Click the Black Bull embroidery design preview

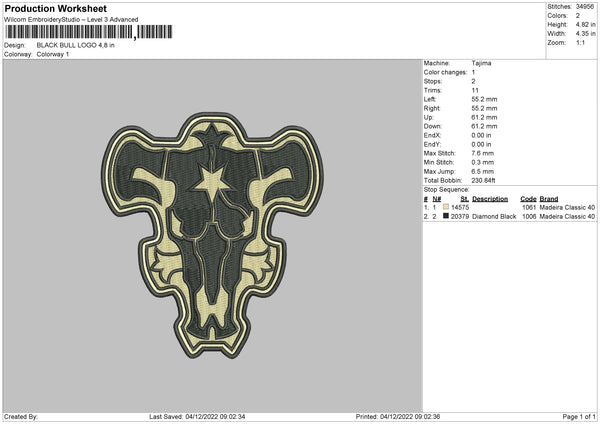[212, 235]
